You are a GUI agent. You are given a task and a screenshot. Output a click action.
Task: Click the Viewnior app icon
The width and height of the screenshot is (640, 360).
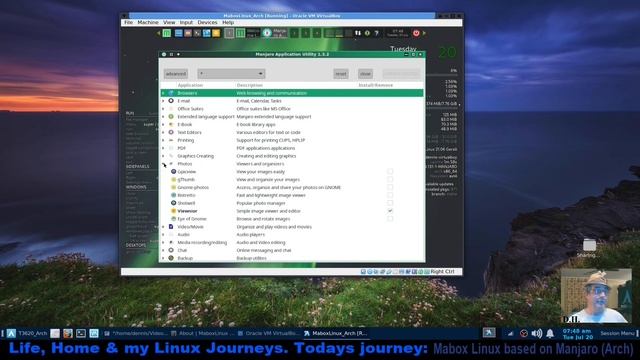(173, 211)
